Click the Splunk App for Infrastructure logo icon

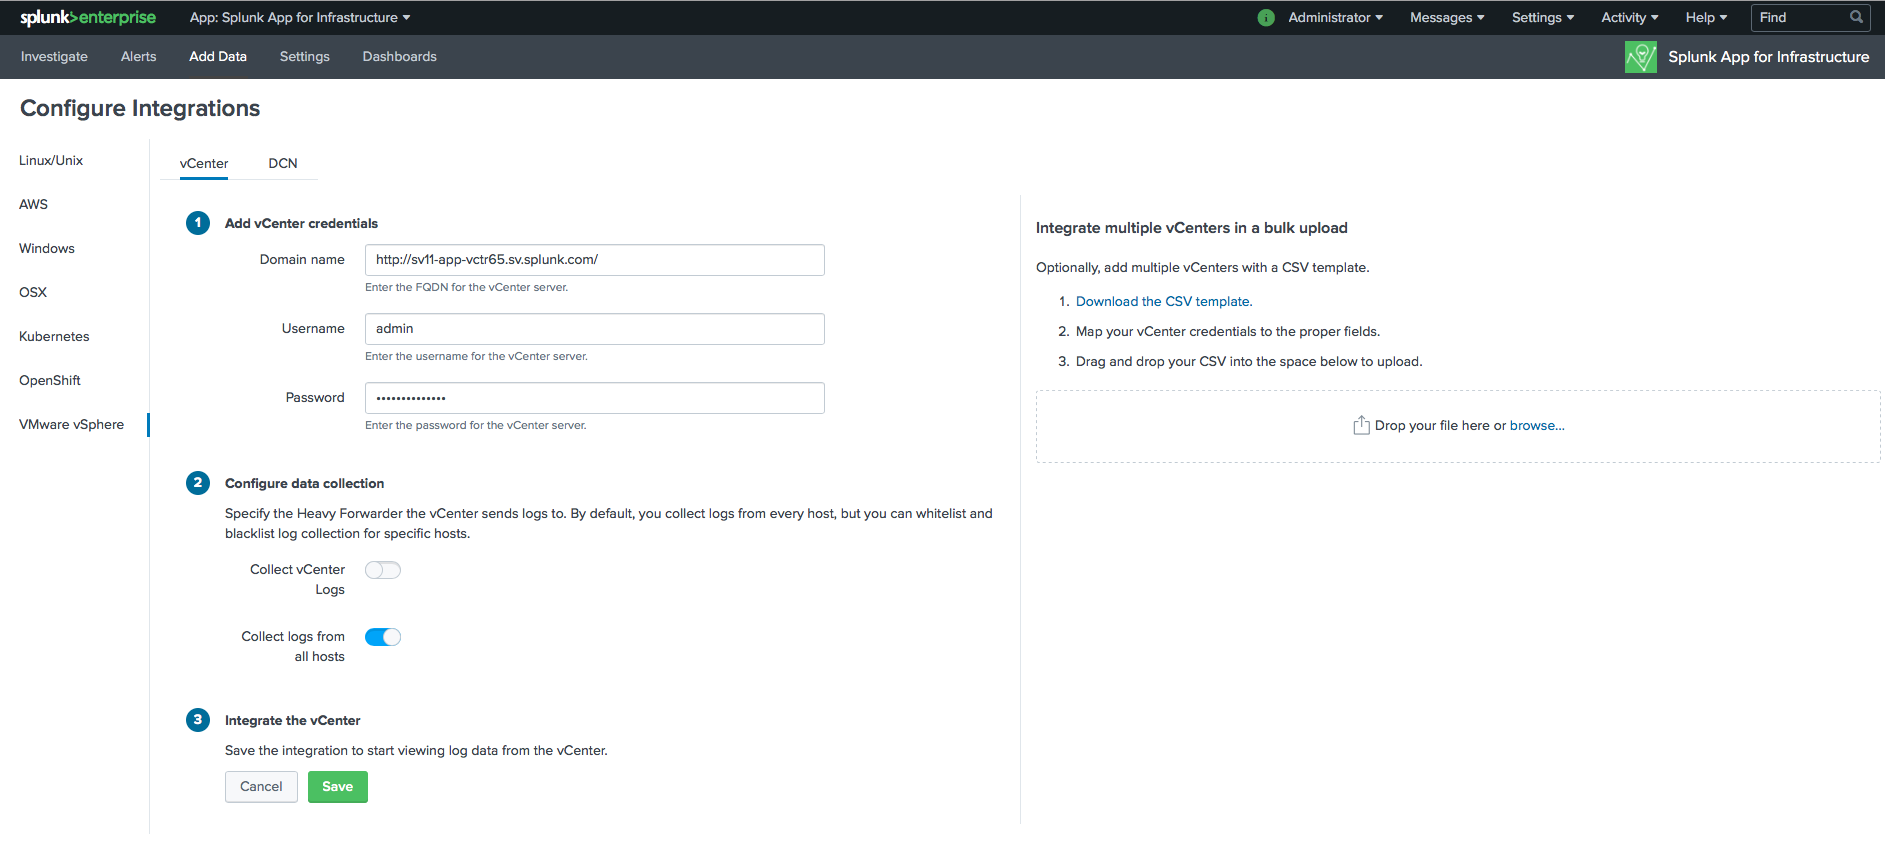(x=1641, y=57)
